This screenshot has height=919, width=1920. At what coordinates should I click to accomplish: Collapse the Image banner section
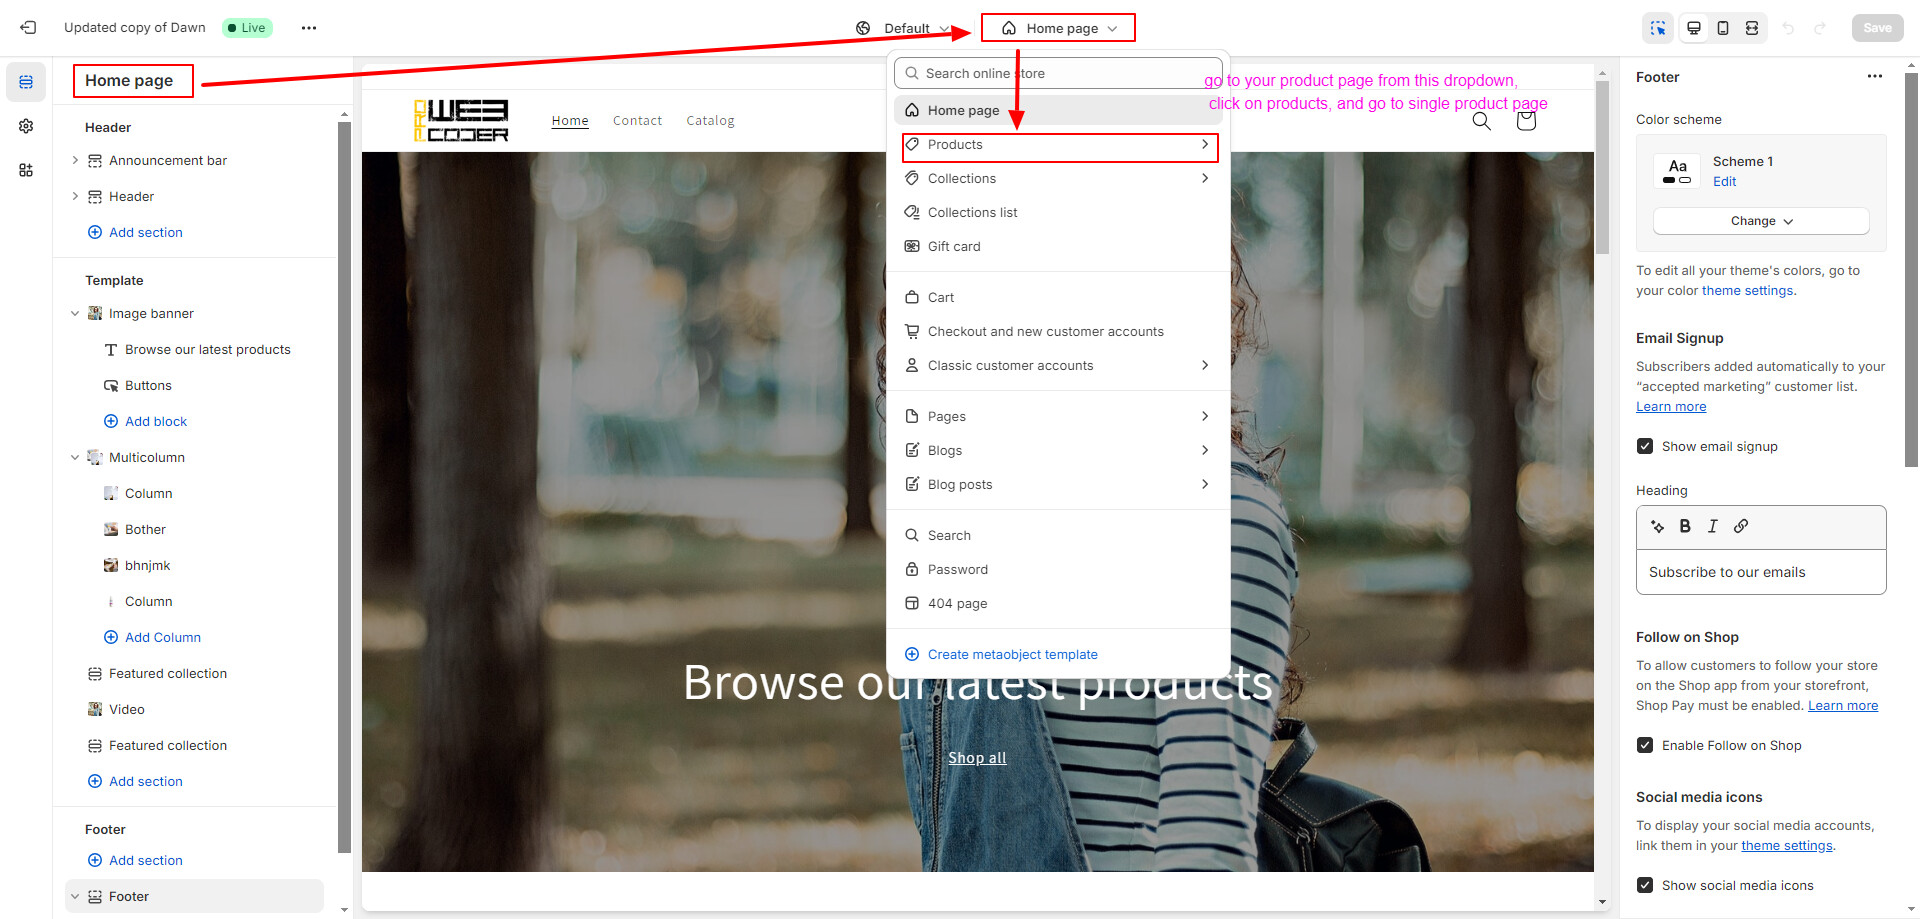[x=75, y=313]
